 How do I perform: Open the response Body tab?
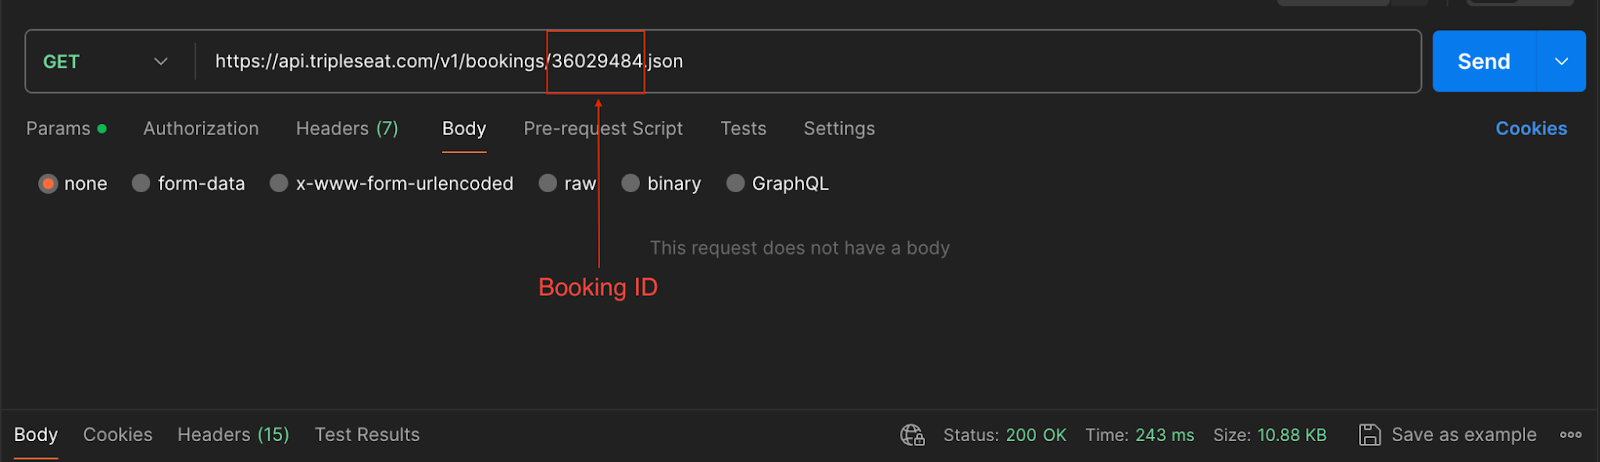tap(36, 435)
